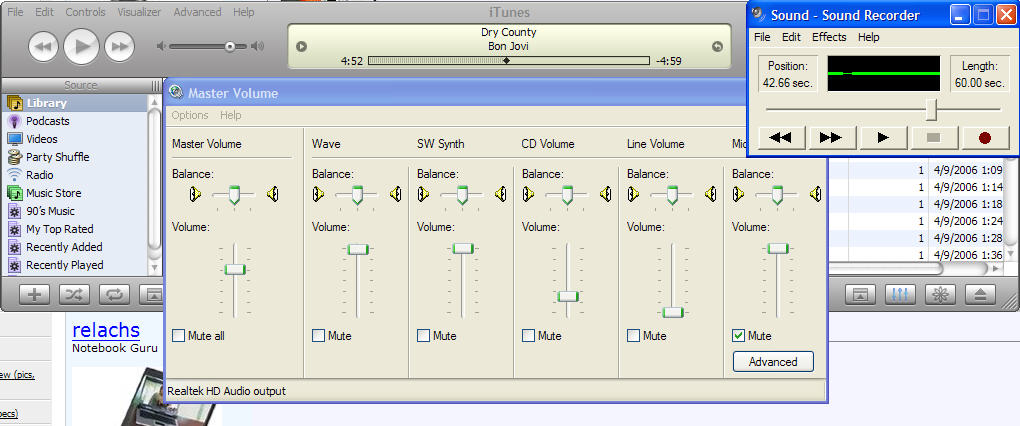Click the Sound Recorder title bar icon
The image size is (1020, 426).
click(x=758, y=14)
